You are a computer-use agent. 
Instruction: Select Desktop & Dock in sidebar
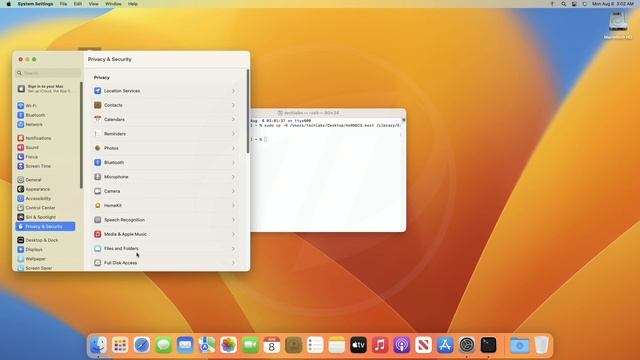[x=42, y=240]
